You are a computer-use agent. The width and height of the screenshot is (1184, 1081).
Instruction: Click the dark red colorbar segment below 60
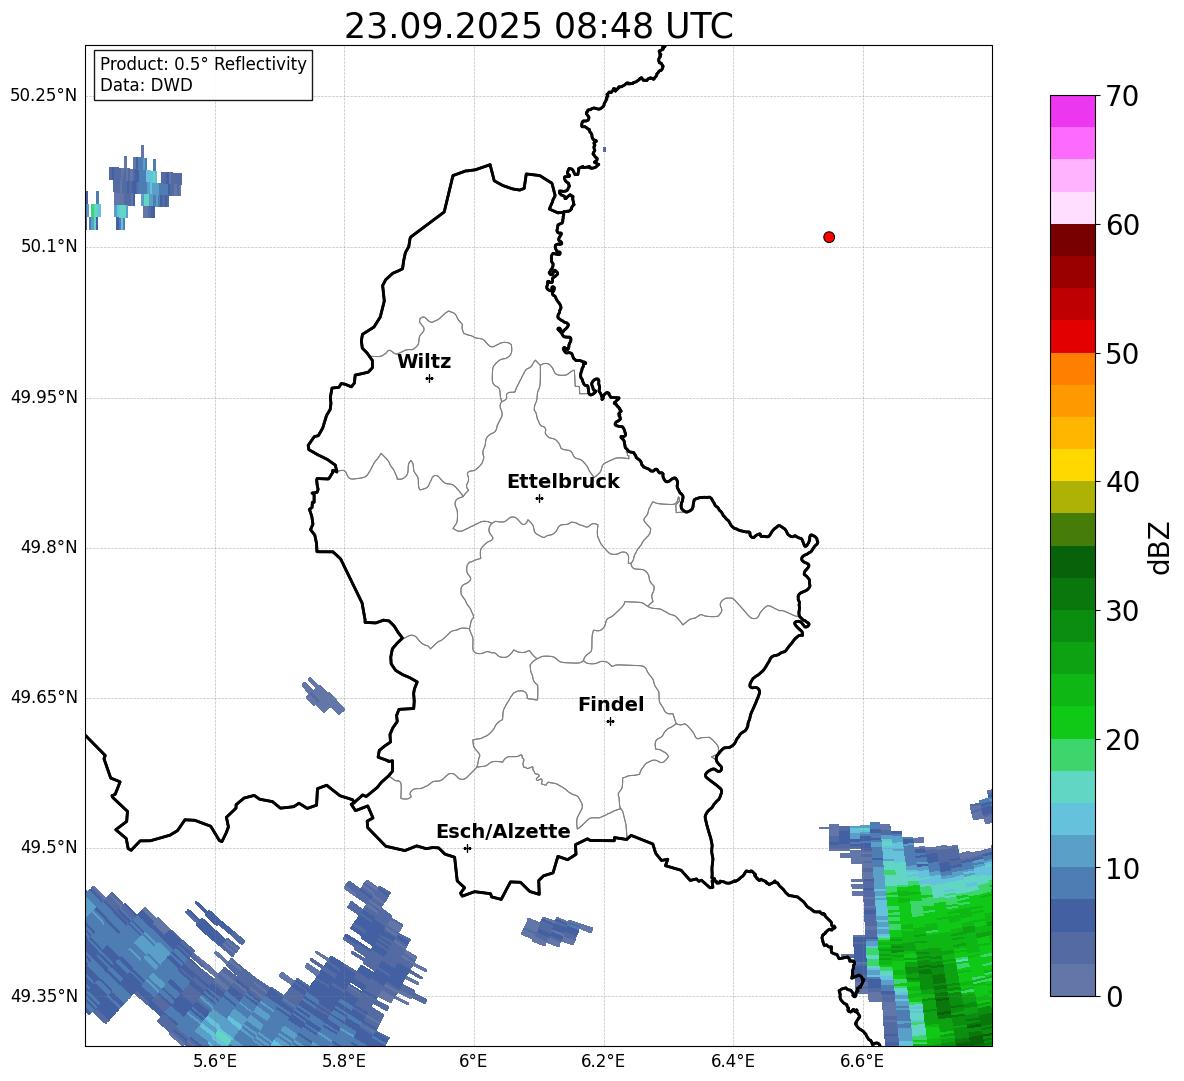point(1072,240)
